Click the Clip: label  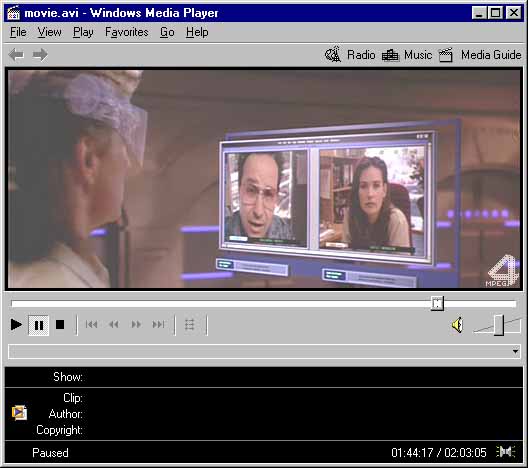point(73,398)
